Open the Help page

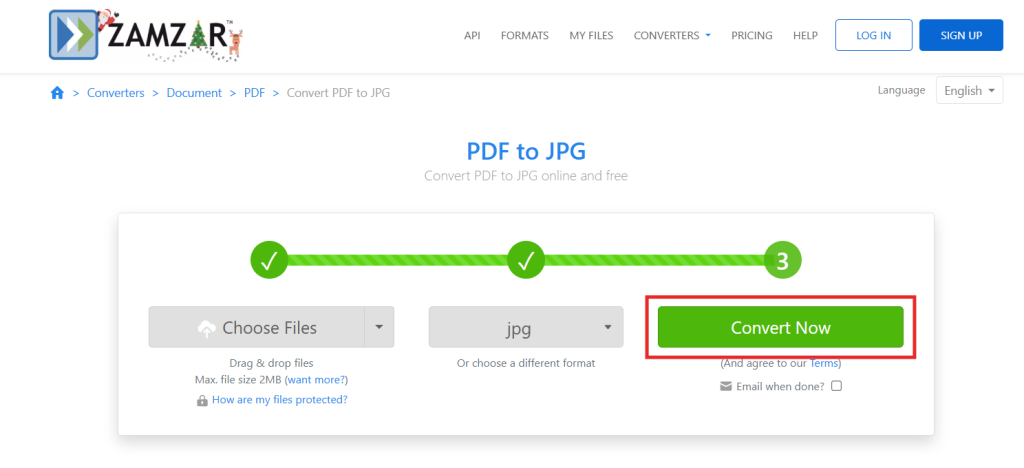pyautogui.click(x=805, y=35)
